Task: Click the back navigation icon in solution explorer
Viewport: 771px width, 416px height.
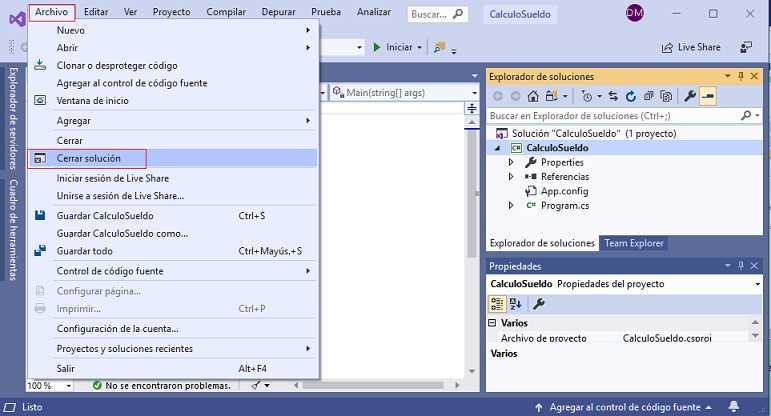Action: pyautogui.click(x=498, y=96)
